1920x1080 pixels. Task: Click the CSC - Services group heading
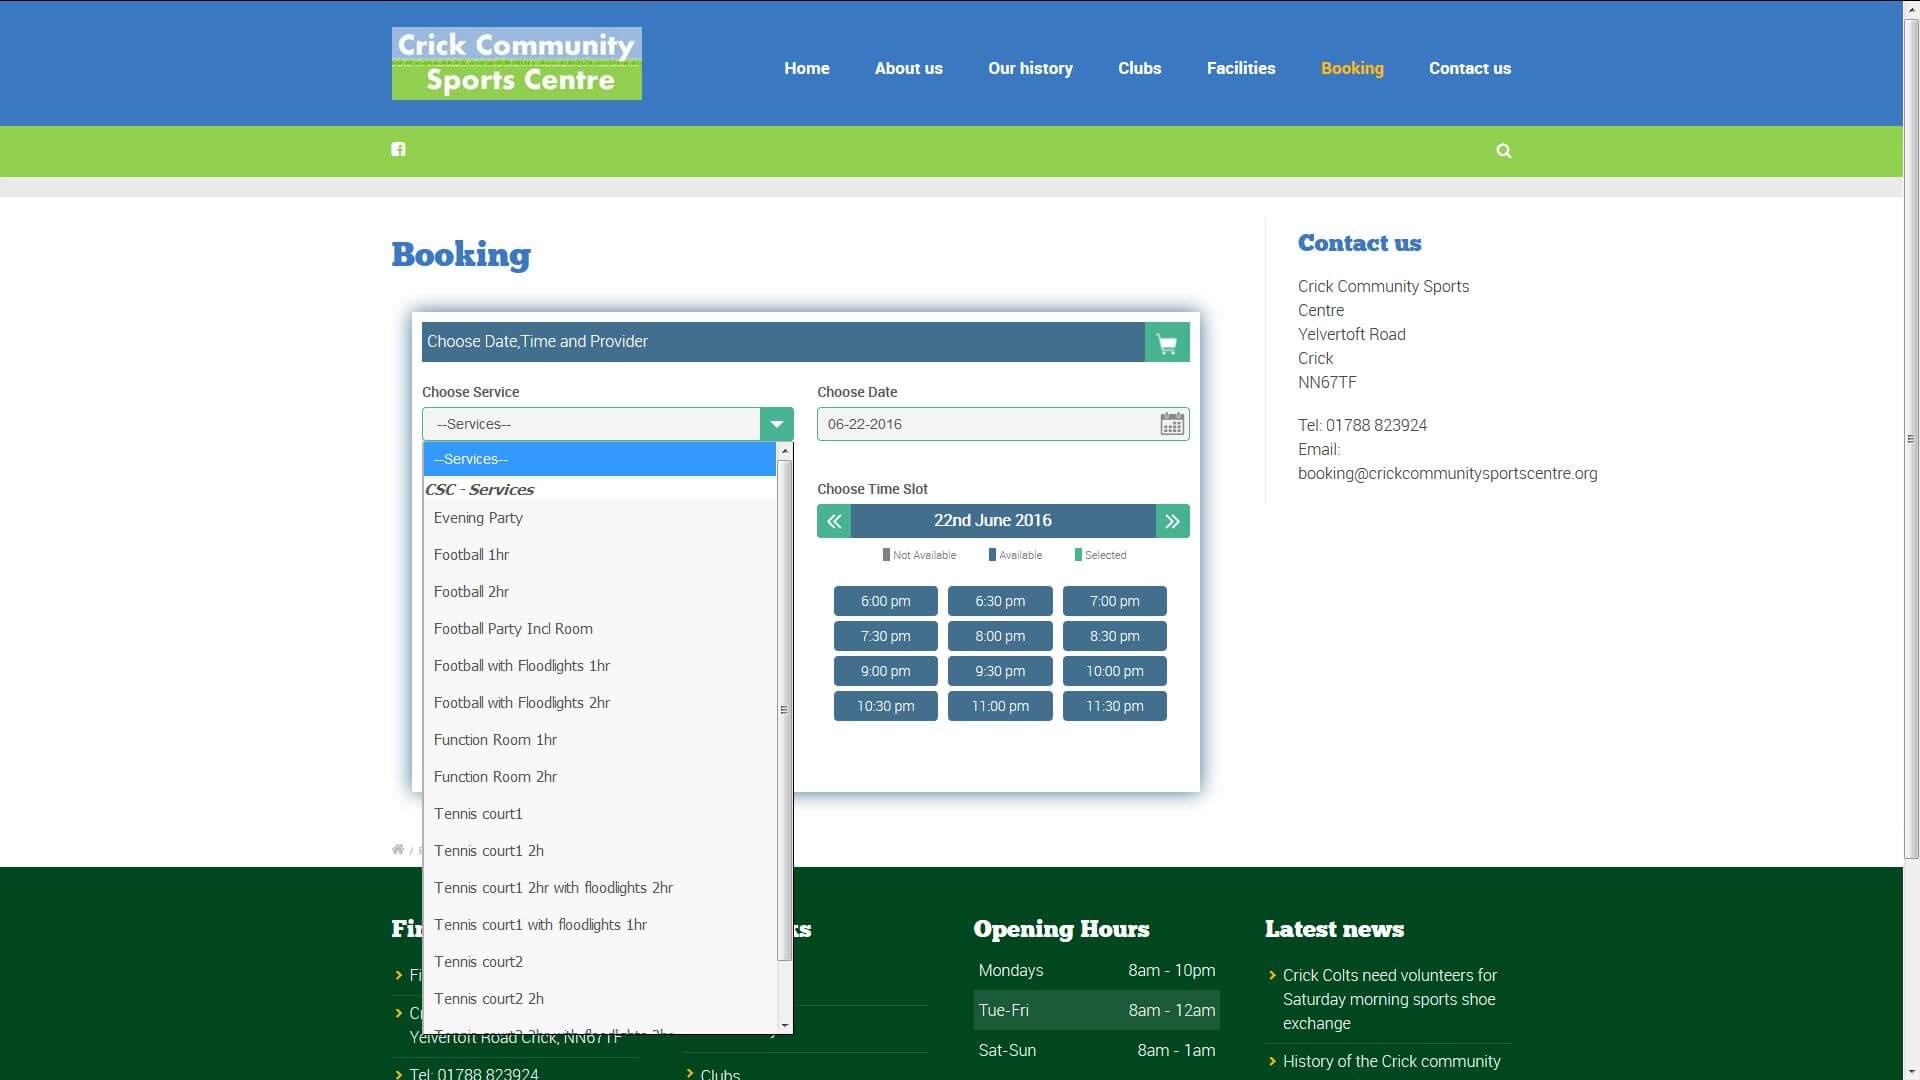click(x=480, y=489)
